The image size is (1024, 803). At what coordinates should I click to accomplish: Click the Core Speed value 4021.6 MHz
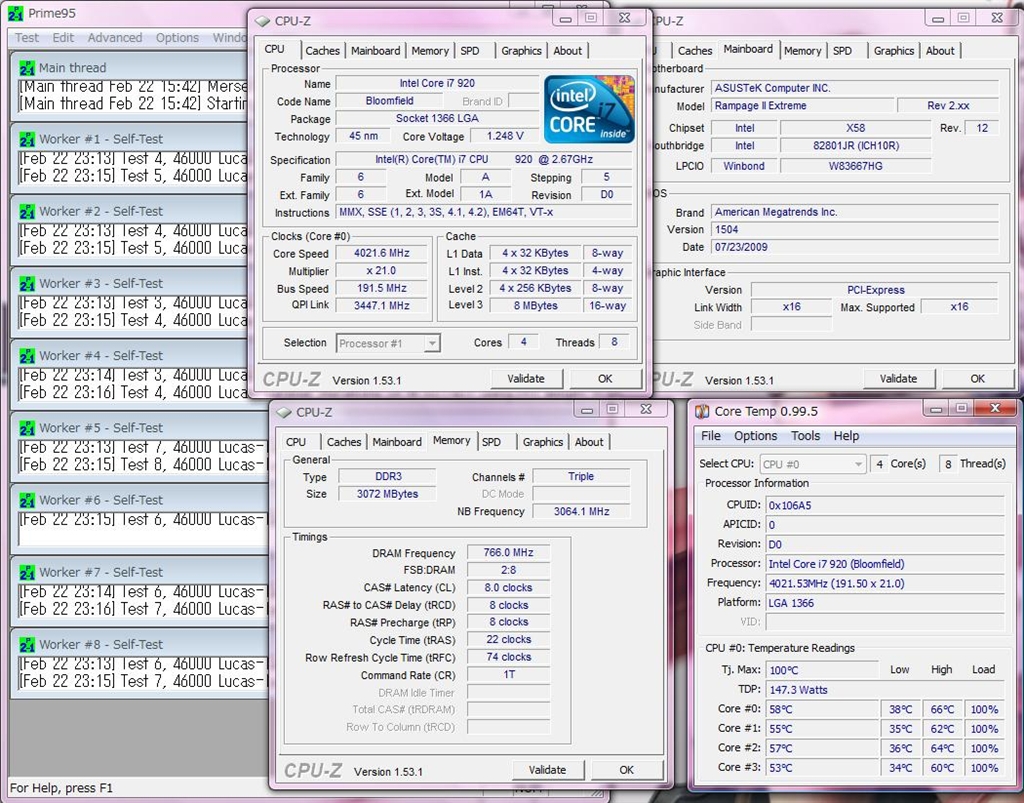[382, 253]
